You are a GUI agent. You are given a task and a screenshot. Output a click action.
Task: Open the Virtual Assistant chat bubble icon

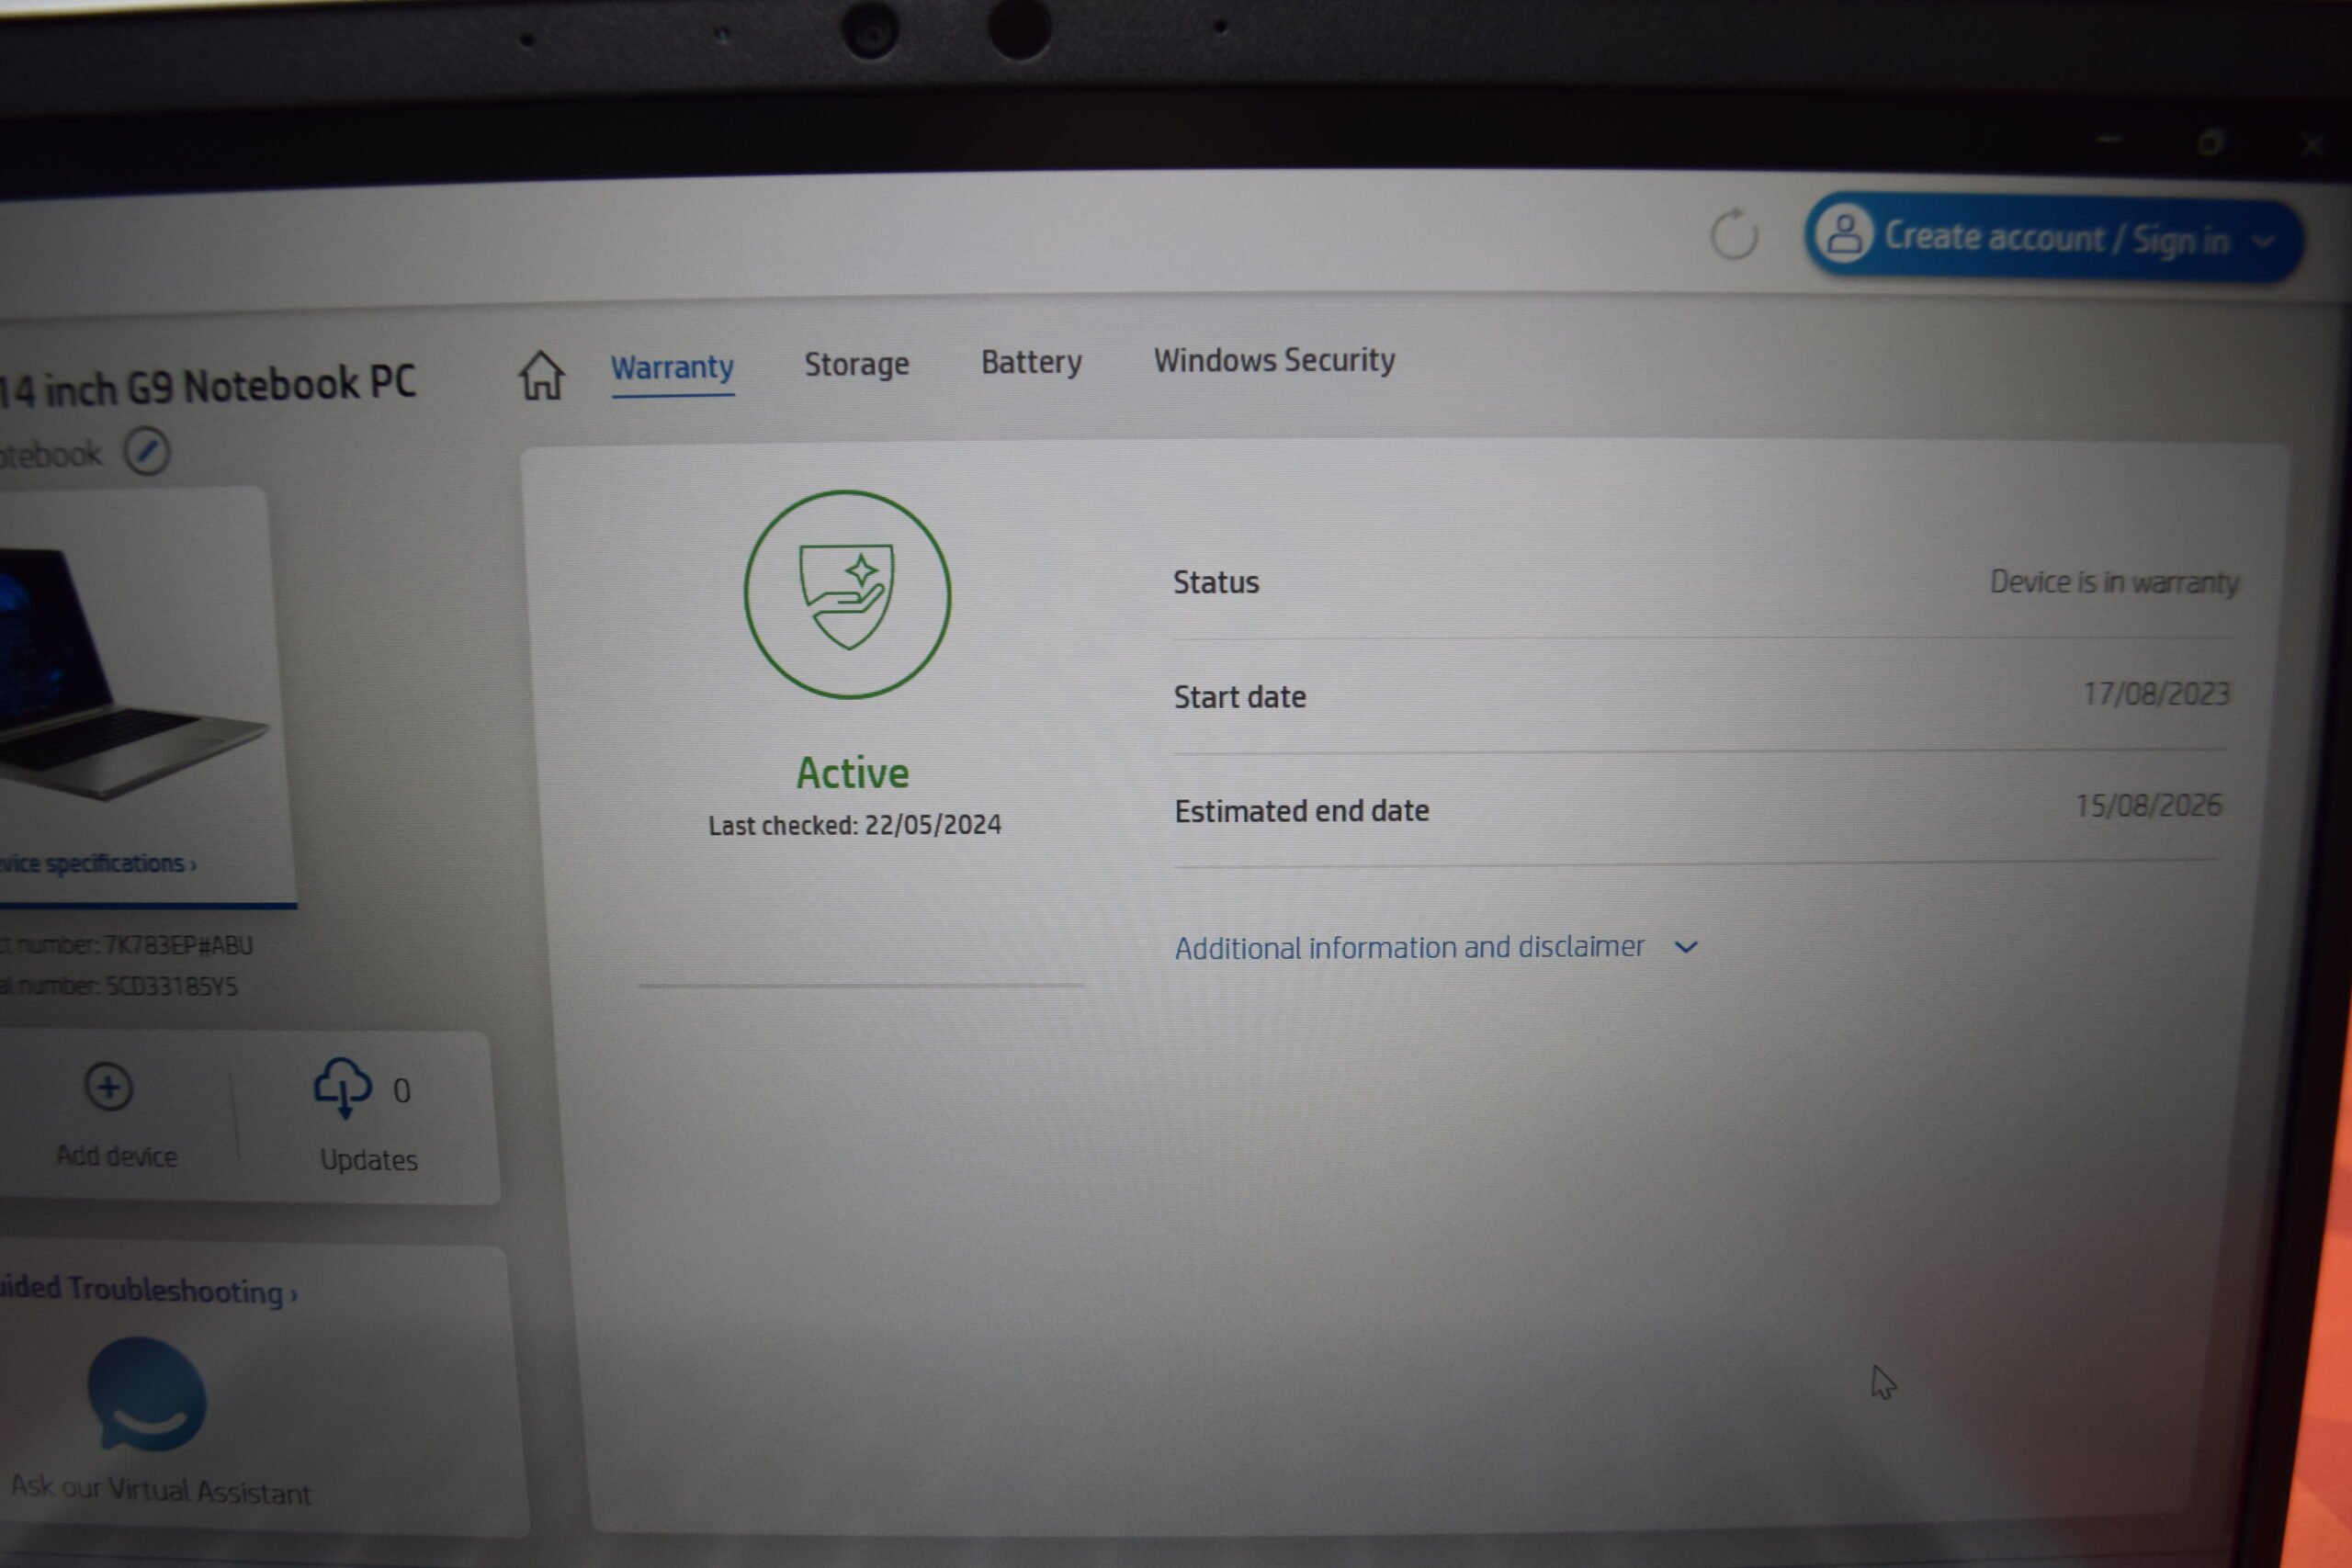pyautogui.click(x=147, y=1394)
